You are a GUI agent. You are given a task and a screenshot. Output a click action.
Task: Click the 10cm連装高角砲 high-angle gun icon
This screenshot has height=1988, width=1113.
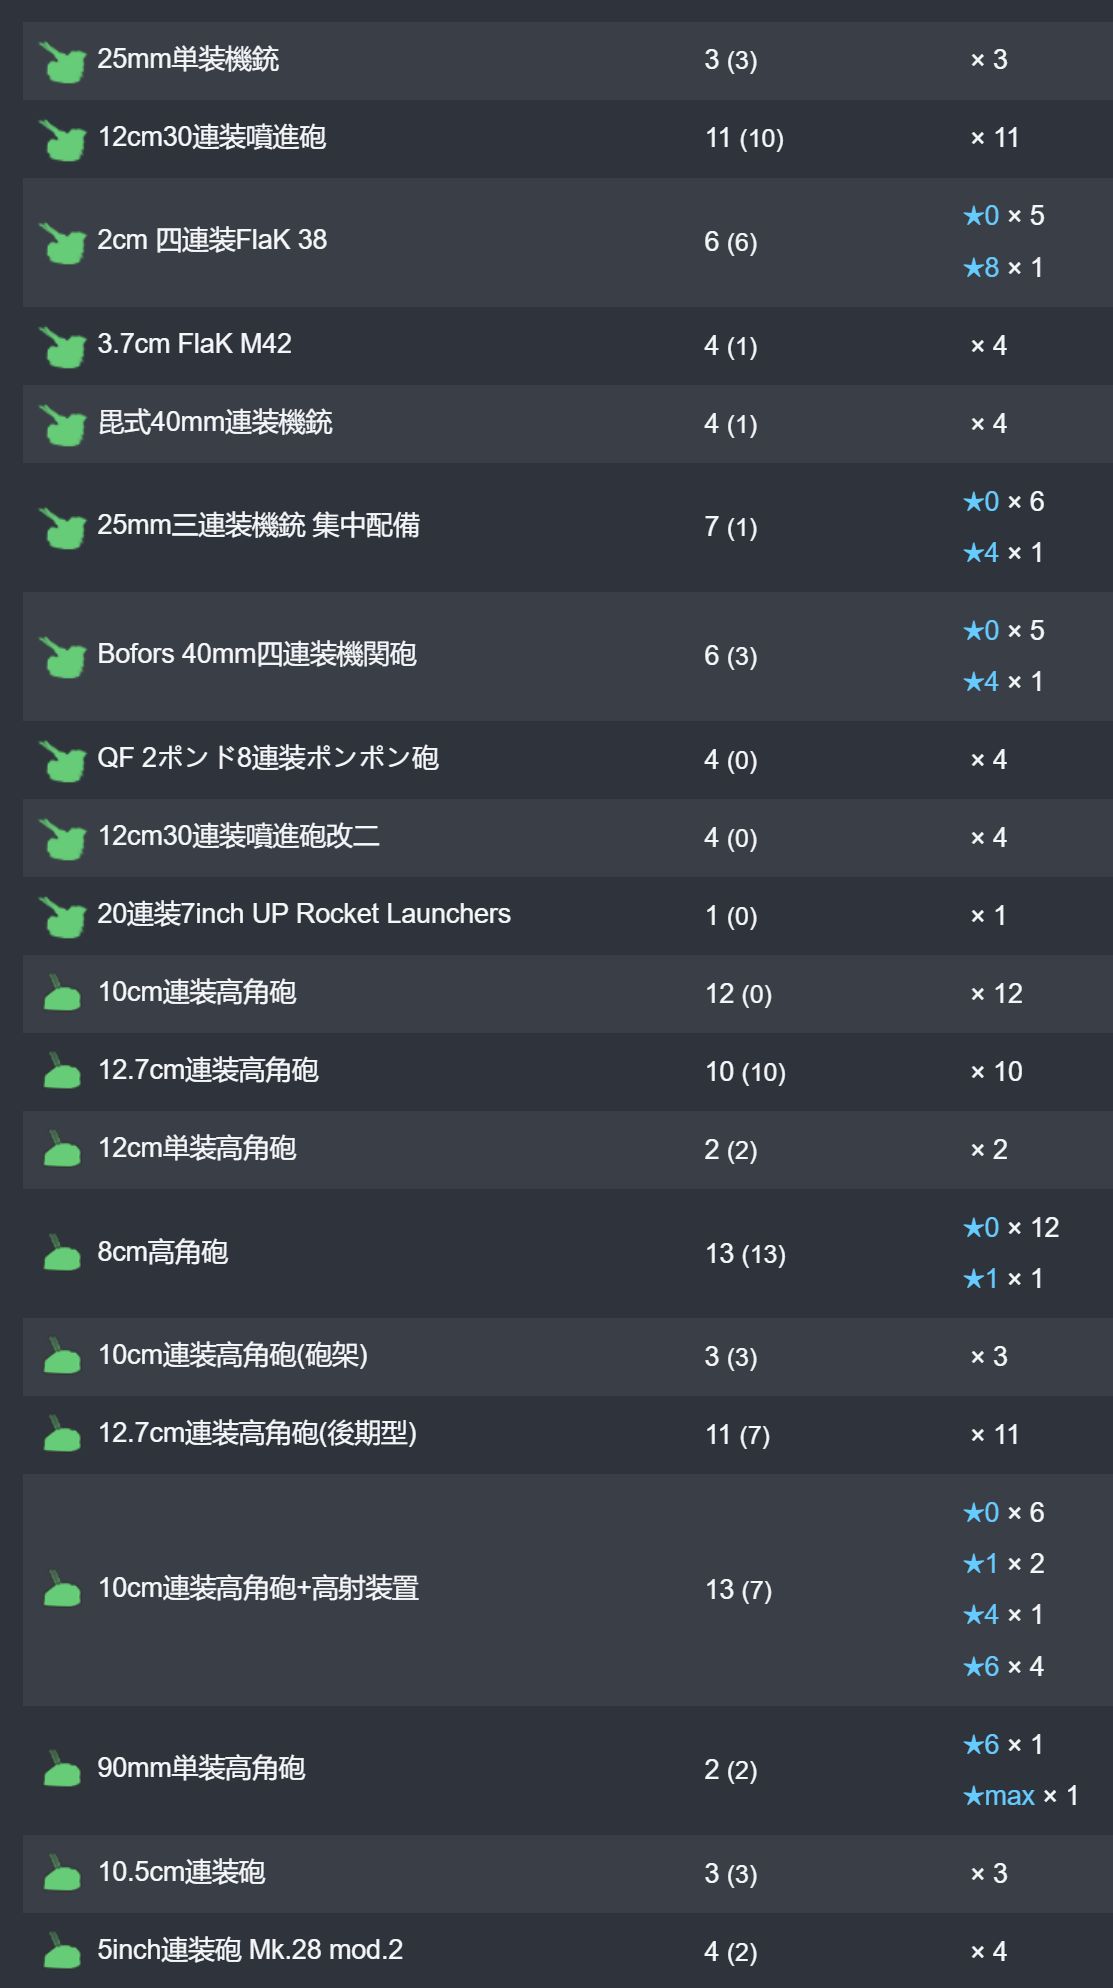coord(62,993)
